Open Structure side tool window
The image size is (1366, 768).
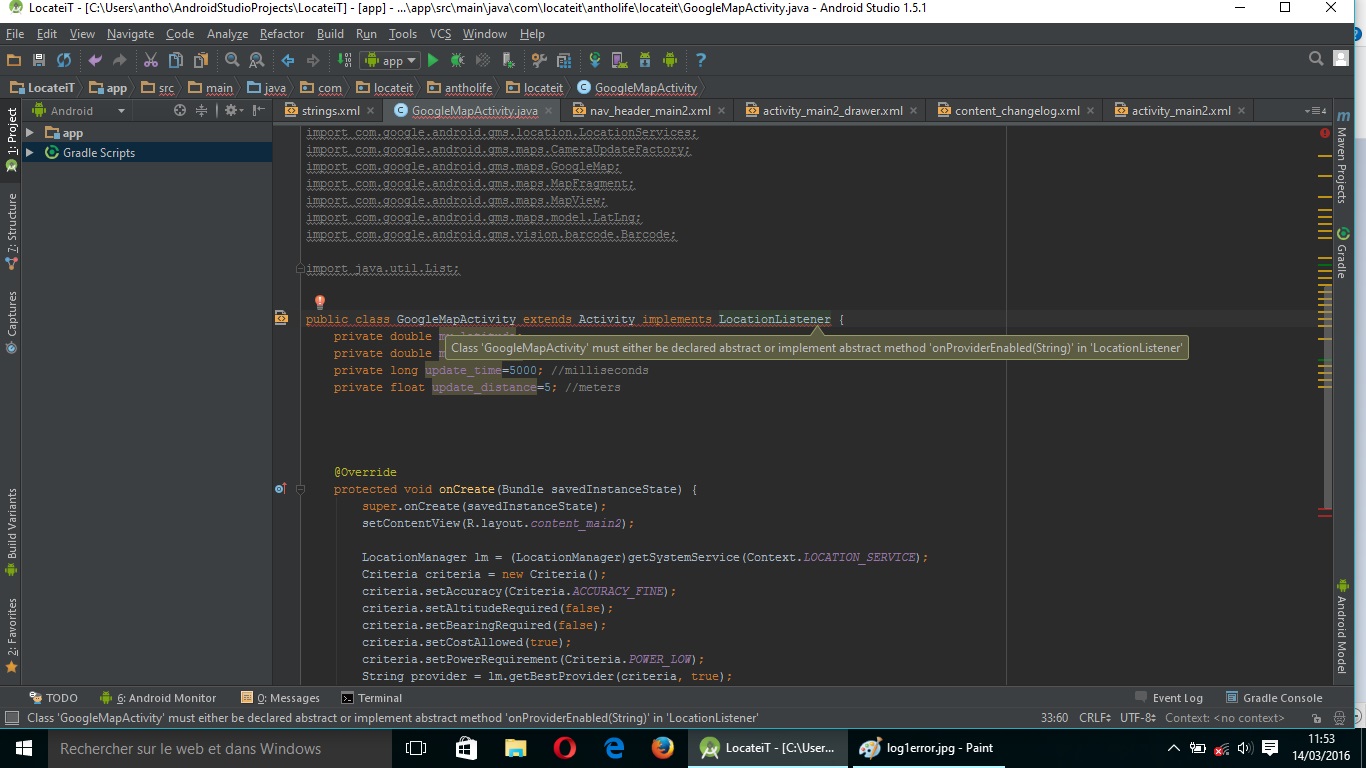(x=12, y=232)
